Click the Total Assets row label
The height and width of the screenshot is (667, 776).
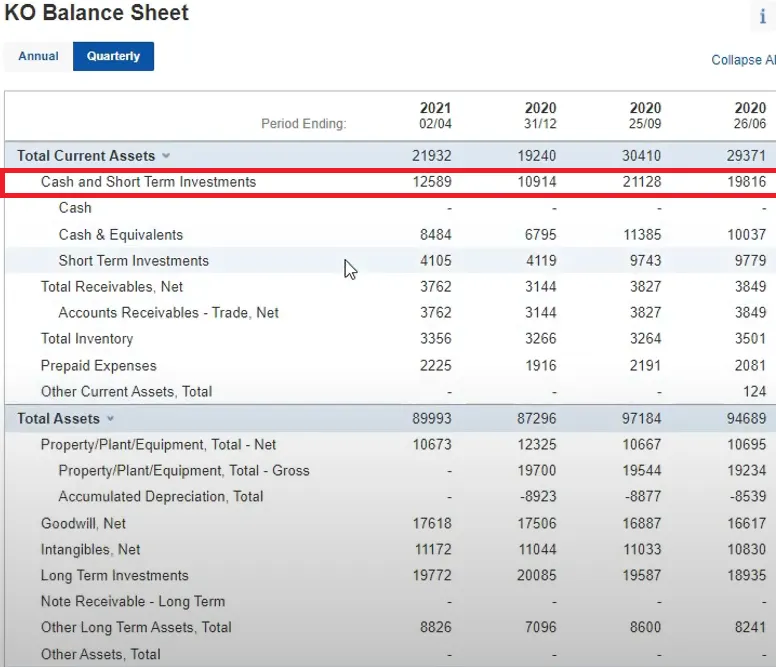tap(58, 419)
